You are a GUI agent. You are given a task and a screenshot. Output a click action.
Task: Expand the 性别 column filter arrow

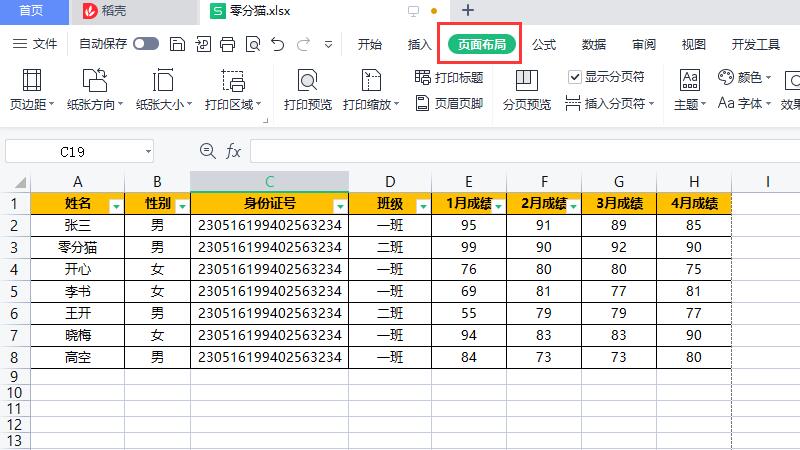[181, 205]
